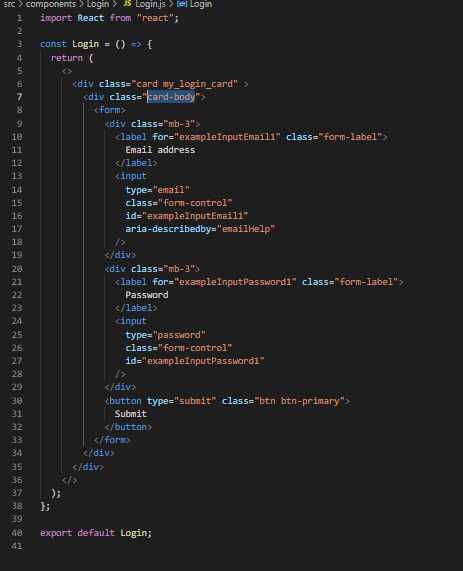Click the class "form-control" on line 15
The image size is (463, 571).
tap(195, 203)
